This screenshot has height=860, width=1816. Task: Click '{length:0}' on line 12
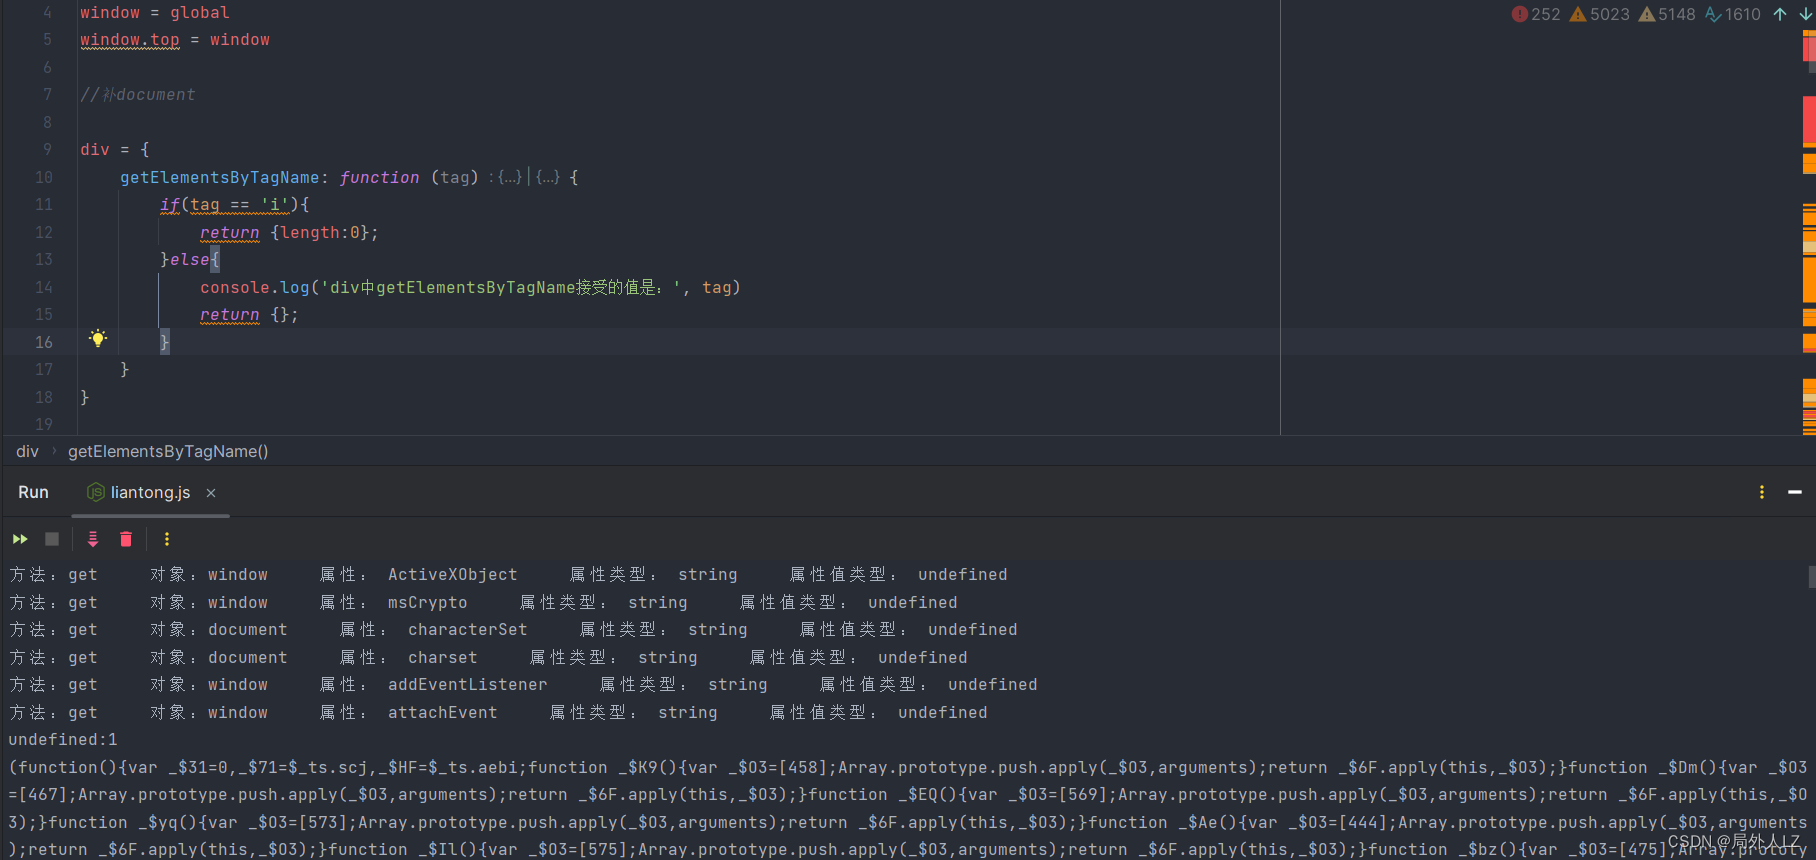coord(320,232)
